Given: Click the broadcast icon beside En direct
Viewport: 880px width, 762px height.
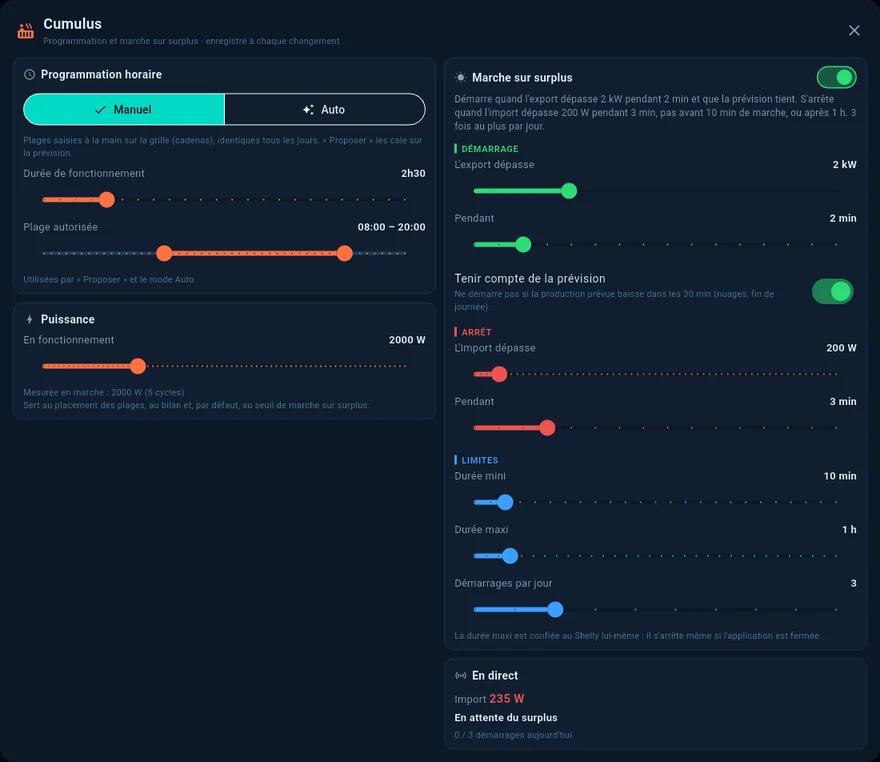Looking at the screenshot, I should point(460,676).
